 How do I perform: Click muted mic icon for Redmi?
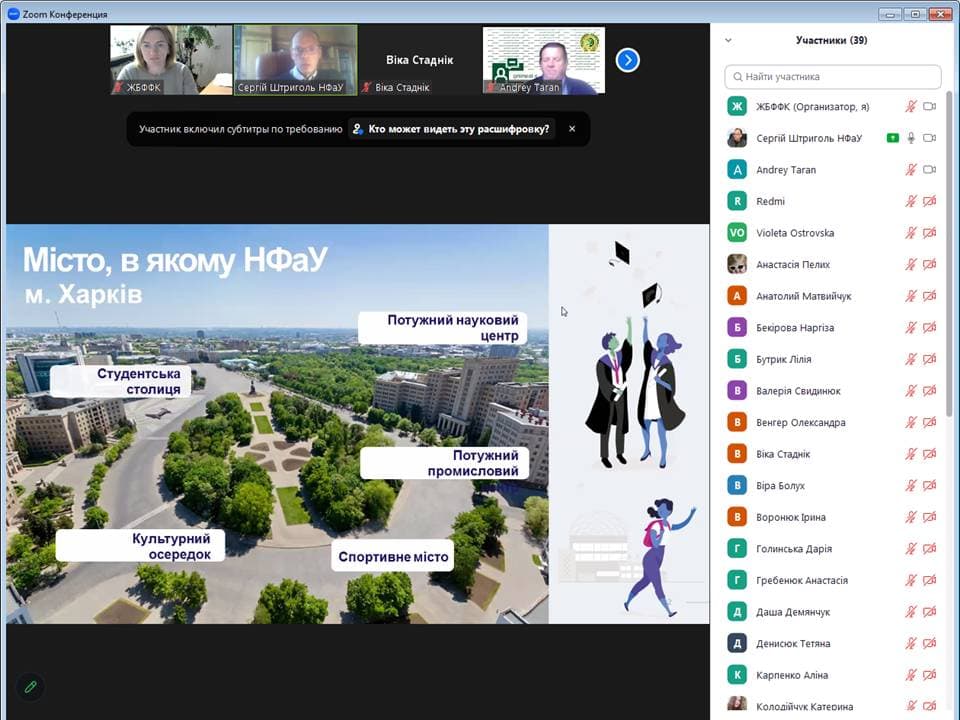coord(911,201)
